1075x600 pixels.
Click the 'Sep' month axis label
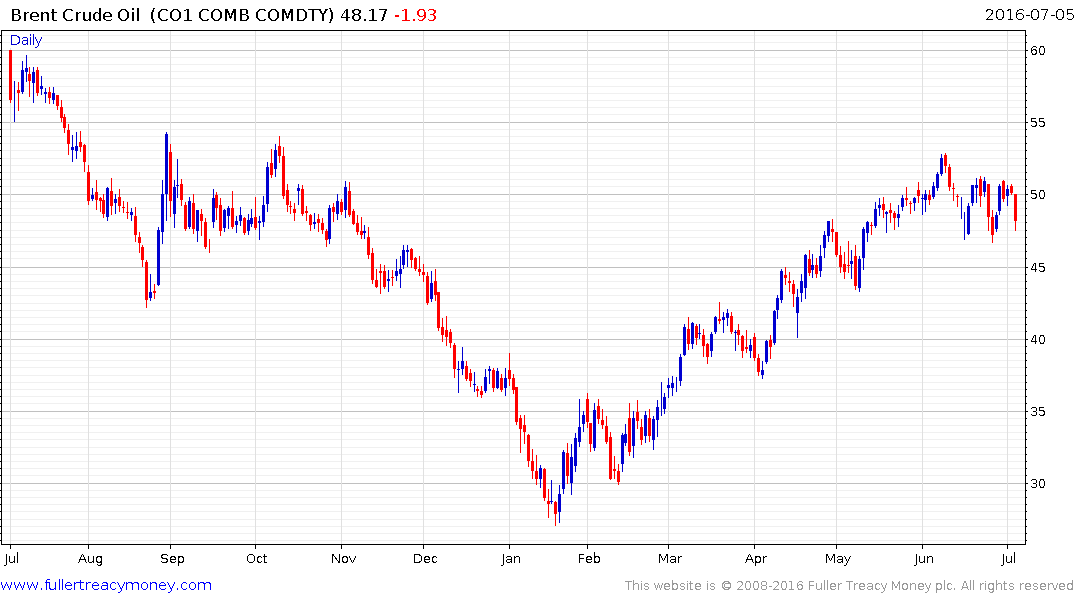(x=172, y=559)
